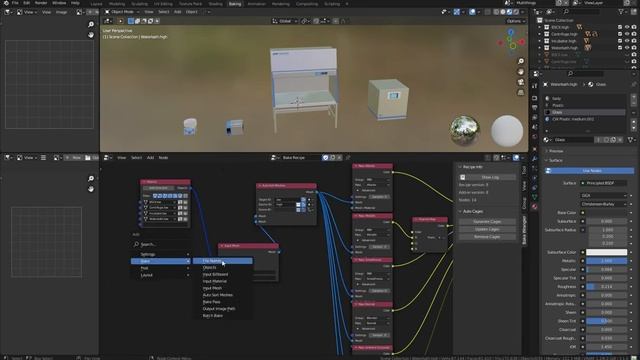Image resolution: width=640 pixels, height=360 pixels.
Task: Toggle visibility eye for Waterbath.high
Action: [x=627, y=48]
